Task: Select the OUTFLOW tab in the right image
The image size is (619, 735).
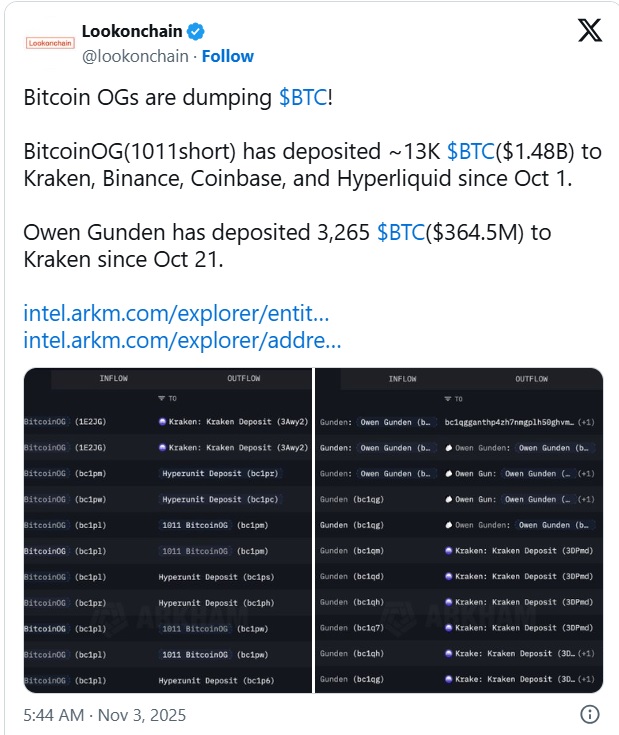Action: point(531,379)
